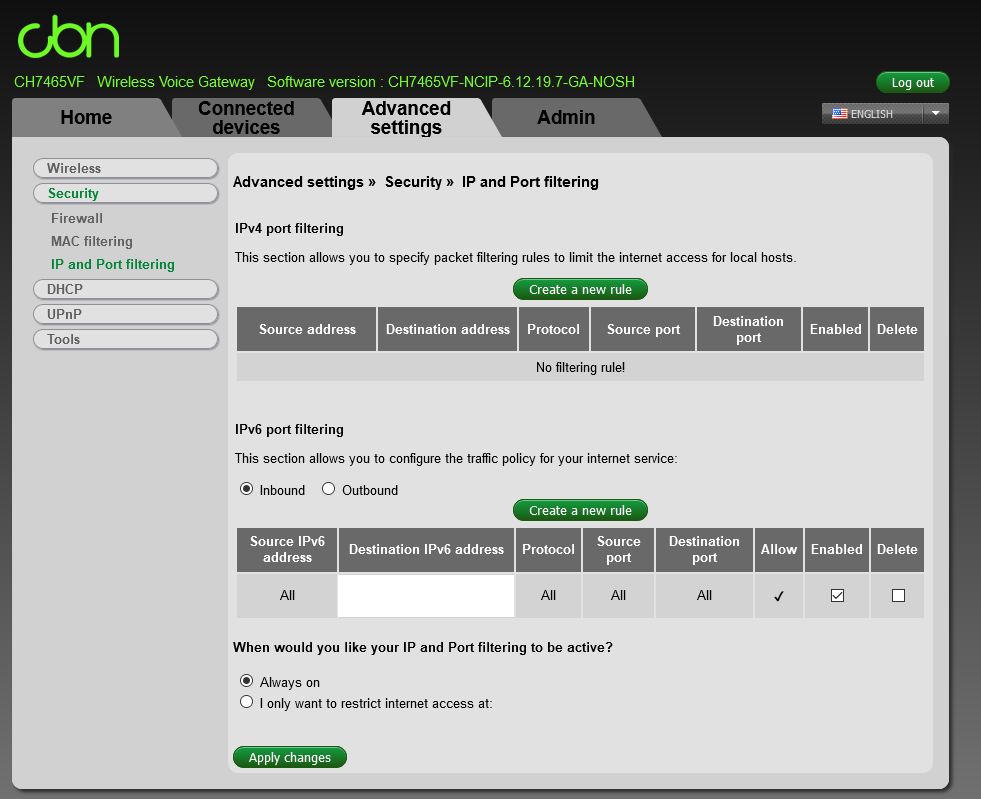Tick the Delete checkbox for IPv6 rule
Screen dimensions: 981x799
pos(897,595)
